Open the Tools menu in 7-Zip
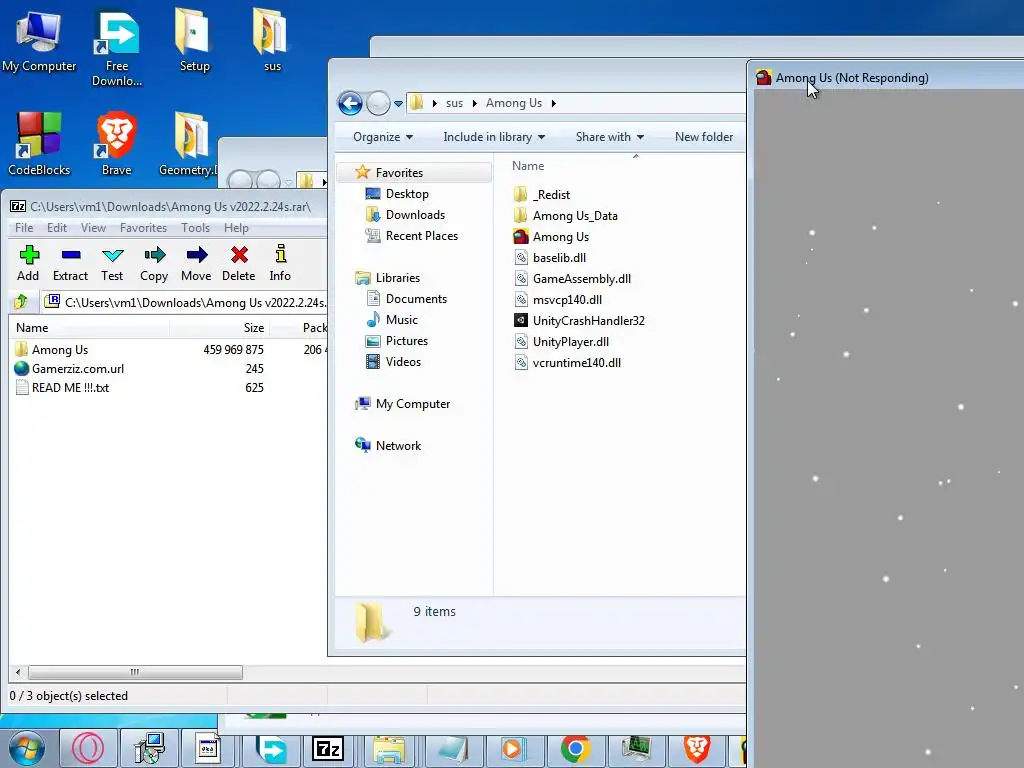This screenshot has height=768, width=1024. 195,227
